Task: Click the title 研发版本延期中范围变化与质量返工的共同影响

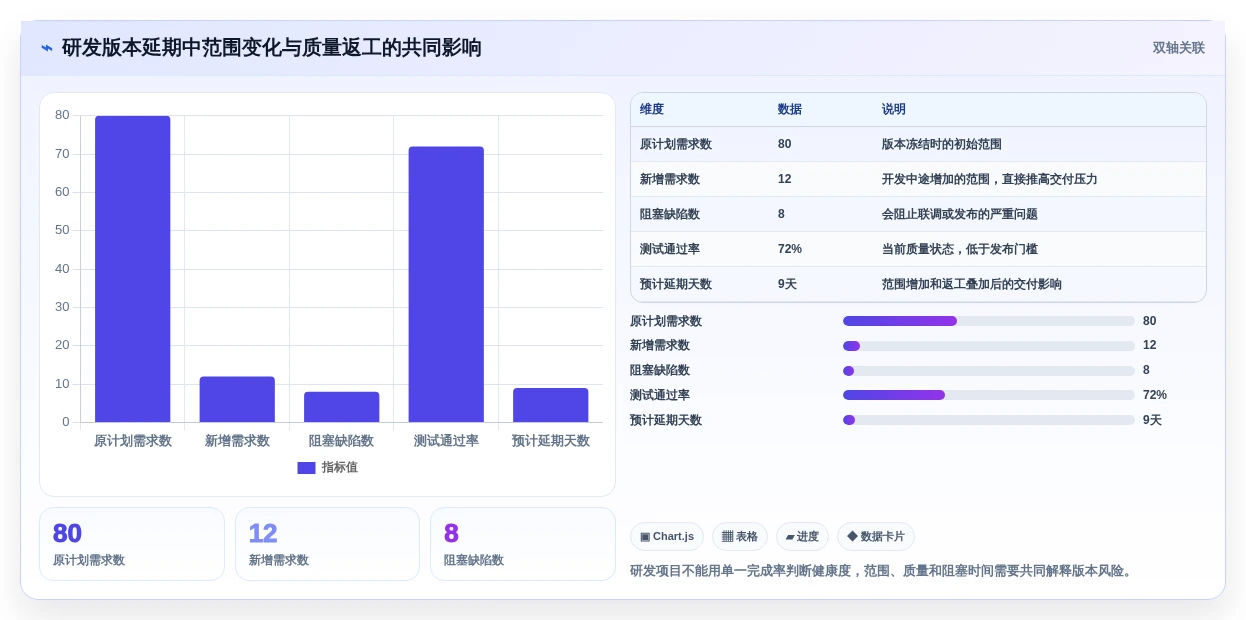Action: (272, 48)
